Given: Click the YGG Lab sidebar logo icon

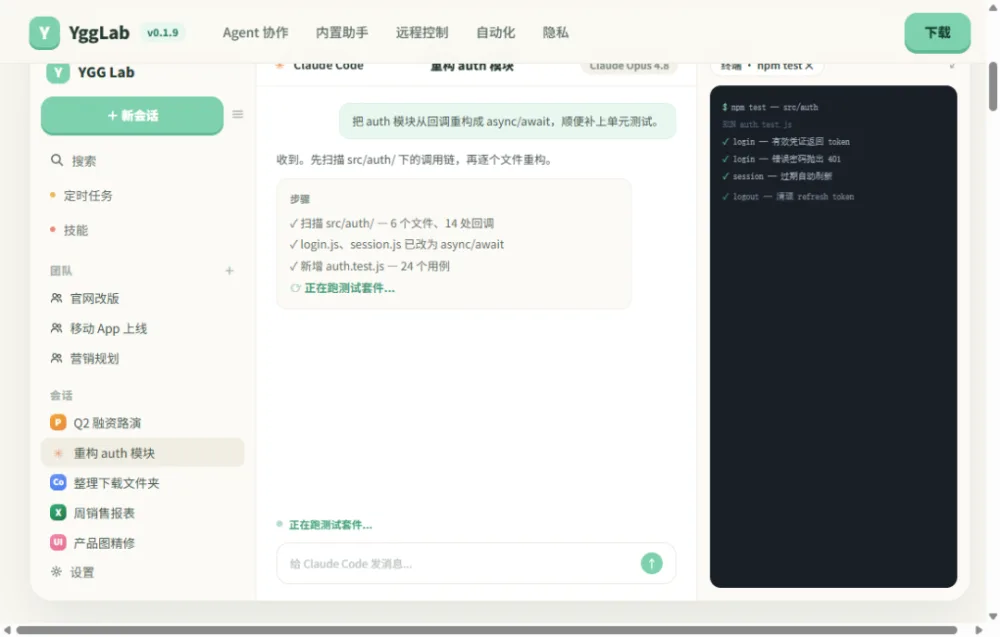Looking at the screenshot, I should [57, 72].
